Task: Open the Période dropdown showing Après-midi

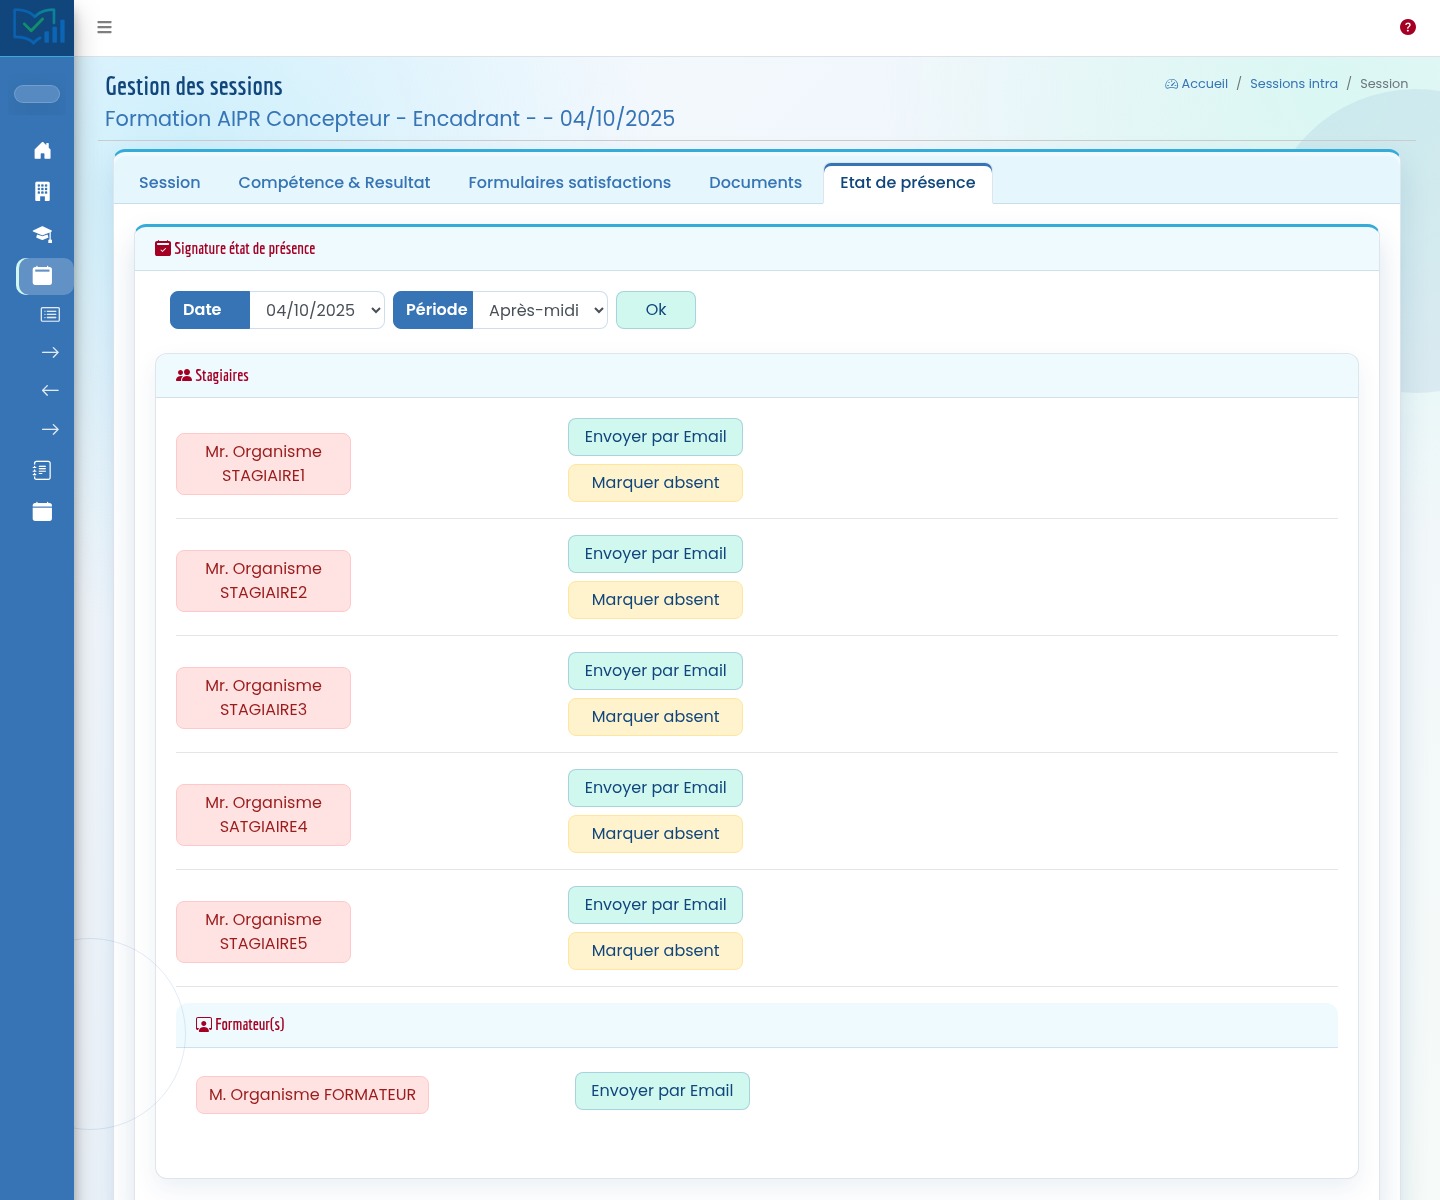Action: click(540, 310)
